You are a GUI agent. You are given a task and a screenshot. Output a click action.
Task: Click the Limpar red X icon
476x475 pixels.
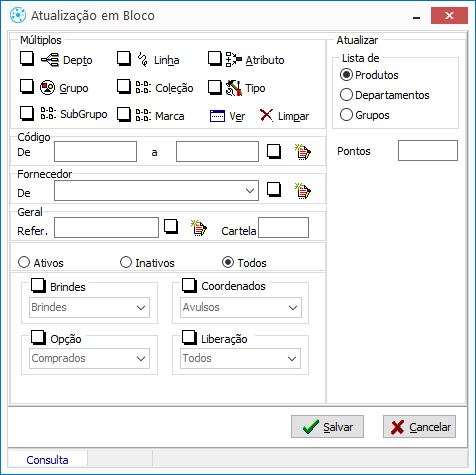266,115
